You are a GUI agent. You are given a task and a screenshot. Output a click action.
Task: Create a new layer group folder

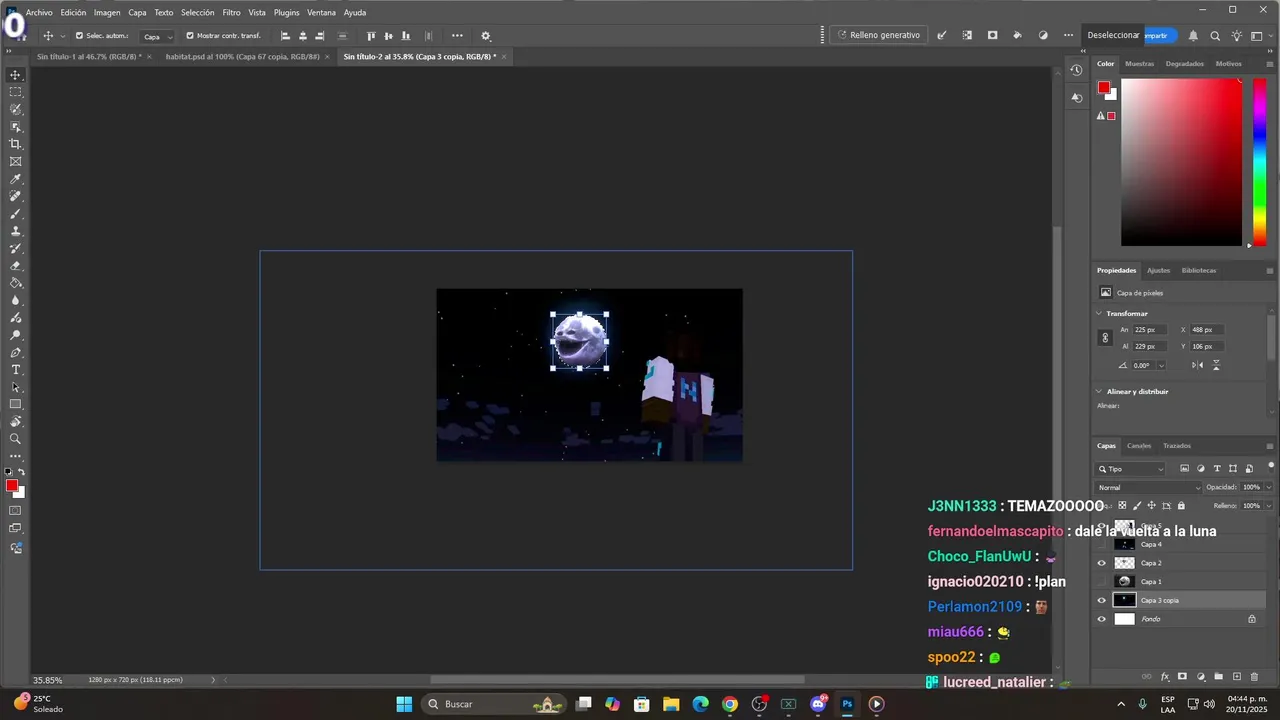pyautogui.click(x=1219, y=677)
